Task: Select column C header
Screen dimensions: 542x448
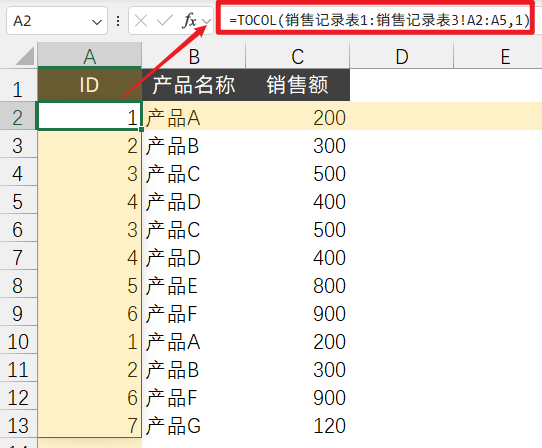Action: coord(298,55)
